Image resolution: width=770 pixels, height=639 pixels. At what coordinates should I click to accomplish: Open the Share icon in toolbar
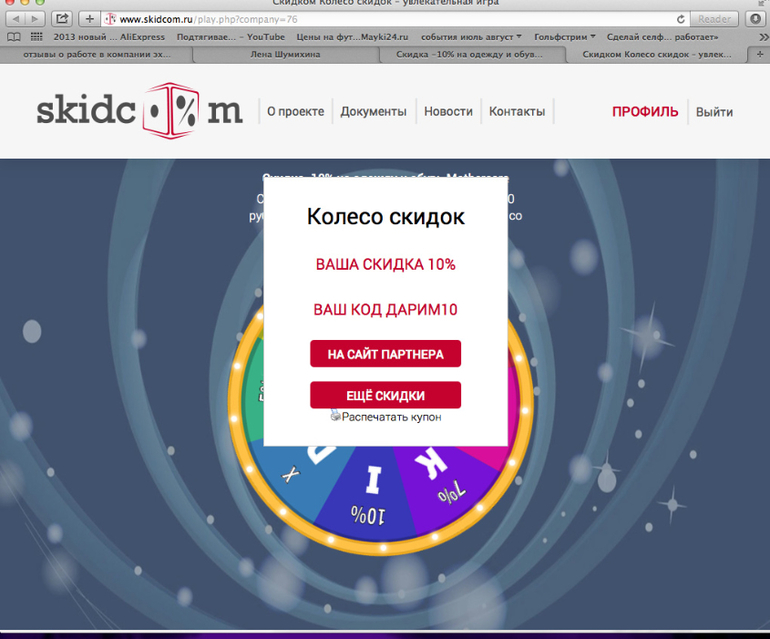[62, 19]
